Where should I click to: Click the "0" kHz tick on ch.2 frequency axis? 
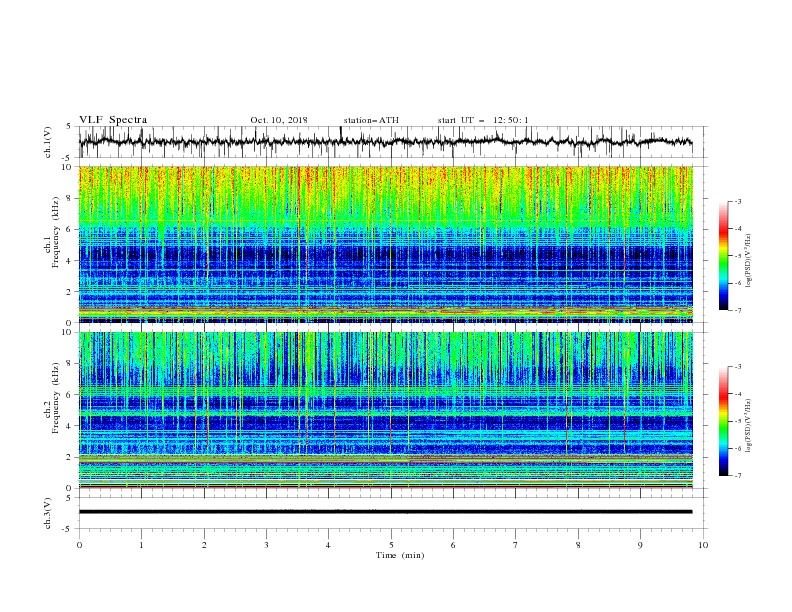pyautogui.click(x=69, y=488)
